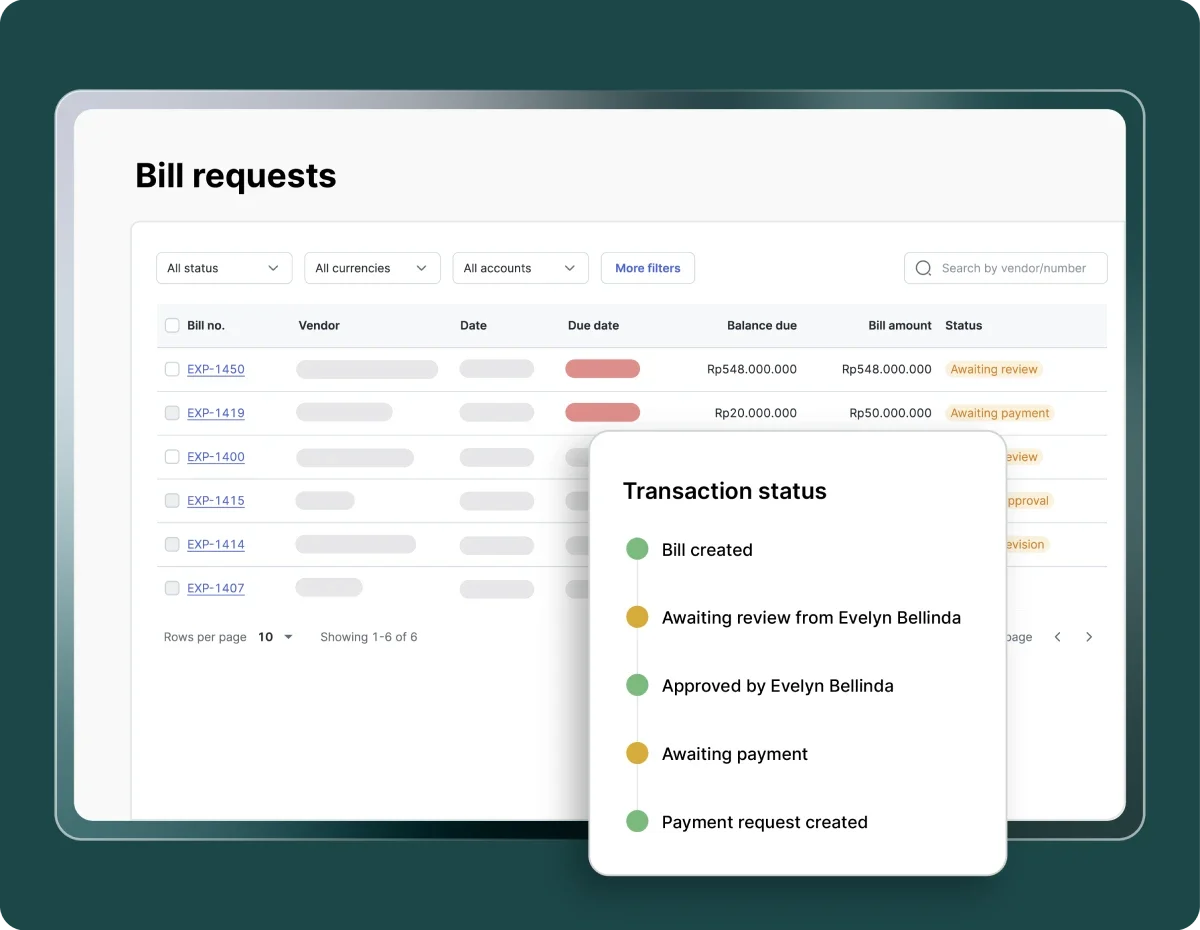Click the green Approved by Evelyn dot
Image resolution: width=1200 pixels, height=930 pixels.
[x=637, y=686]
